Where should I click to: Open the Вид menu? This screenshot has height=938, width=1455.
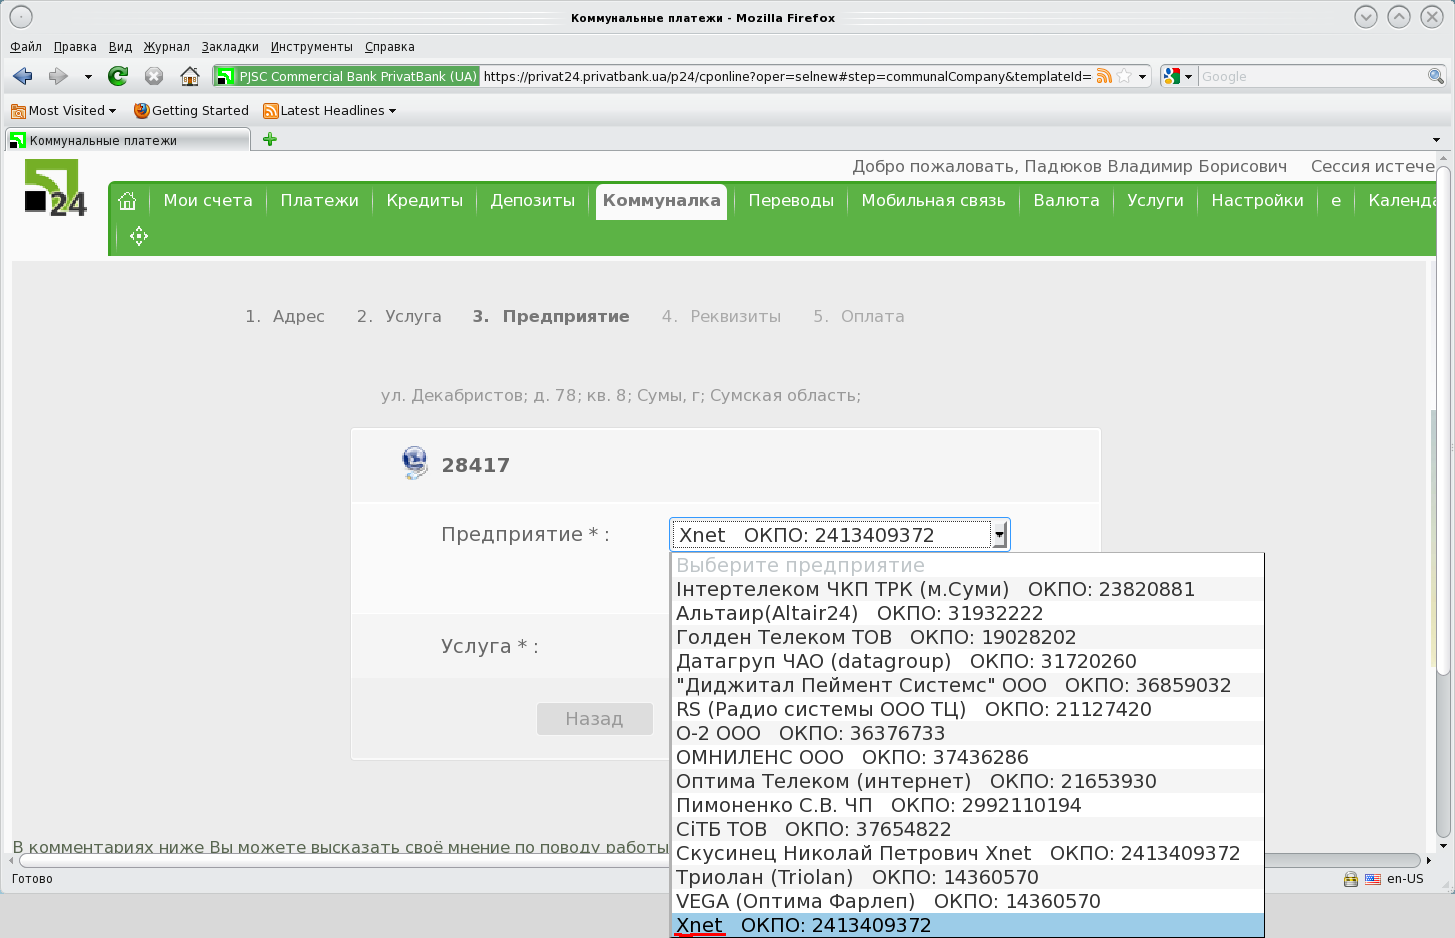pyautogui.click(x=120, y=47)
